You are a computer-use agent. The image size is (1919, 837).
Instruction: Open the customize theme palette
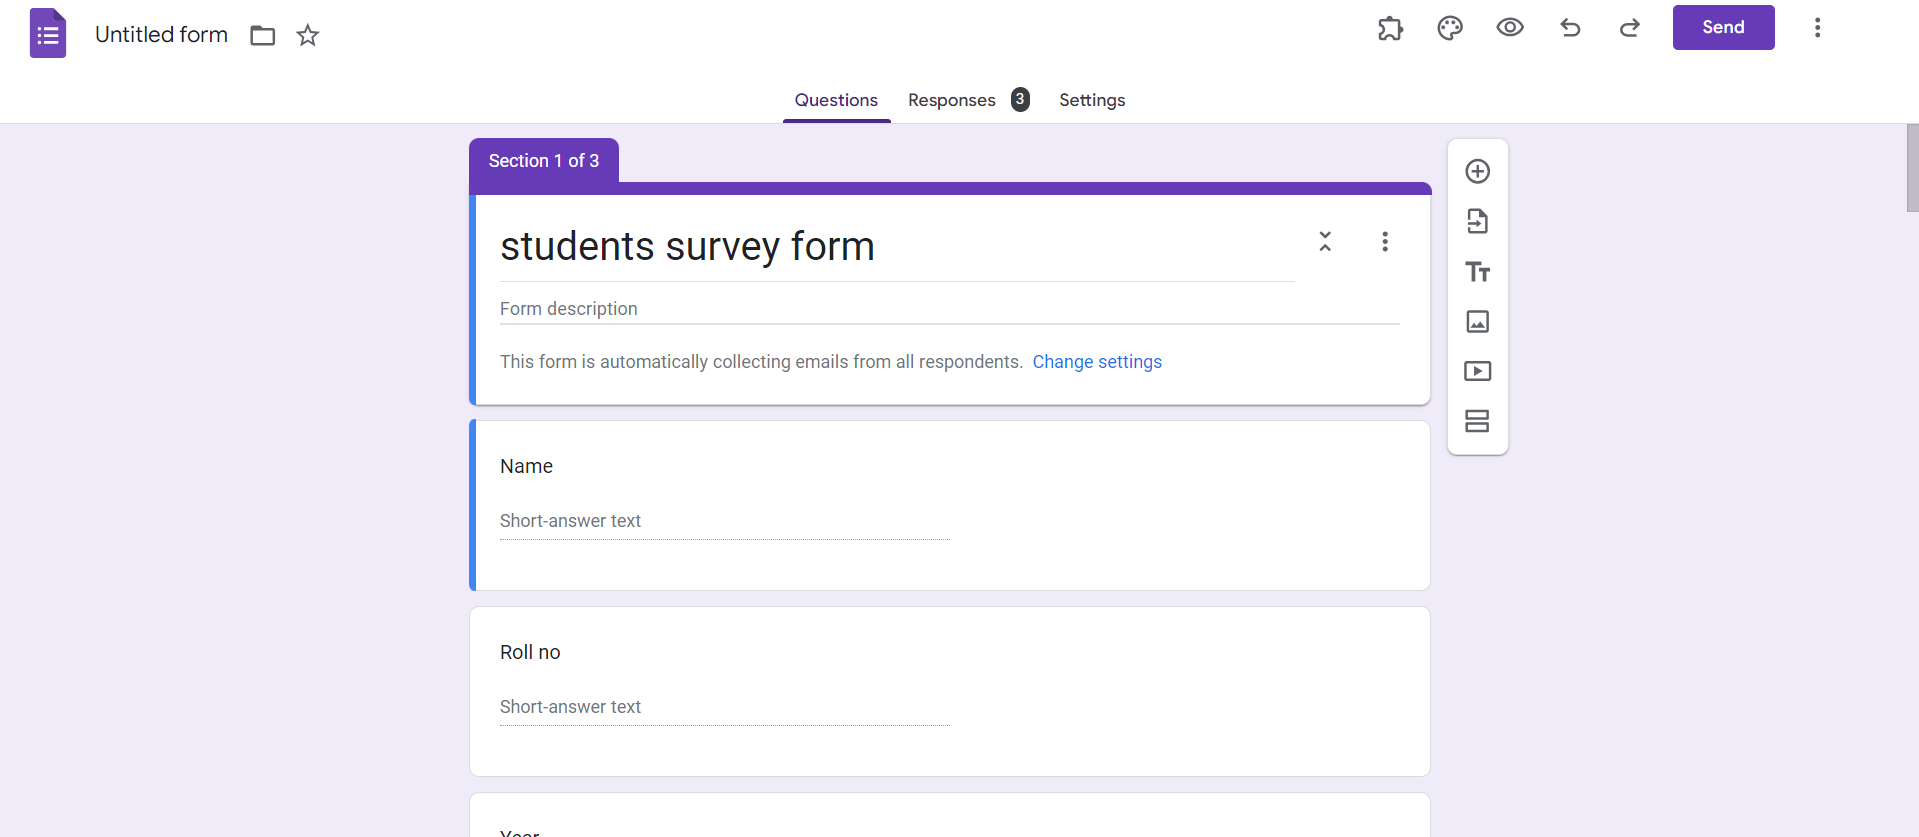coord(1450,28)
